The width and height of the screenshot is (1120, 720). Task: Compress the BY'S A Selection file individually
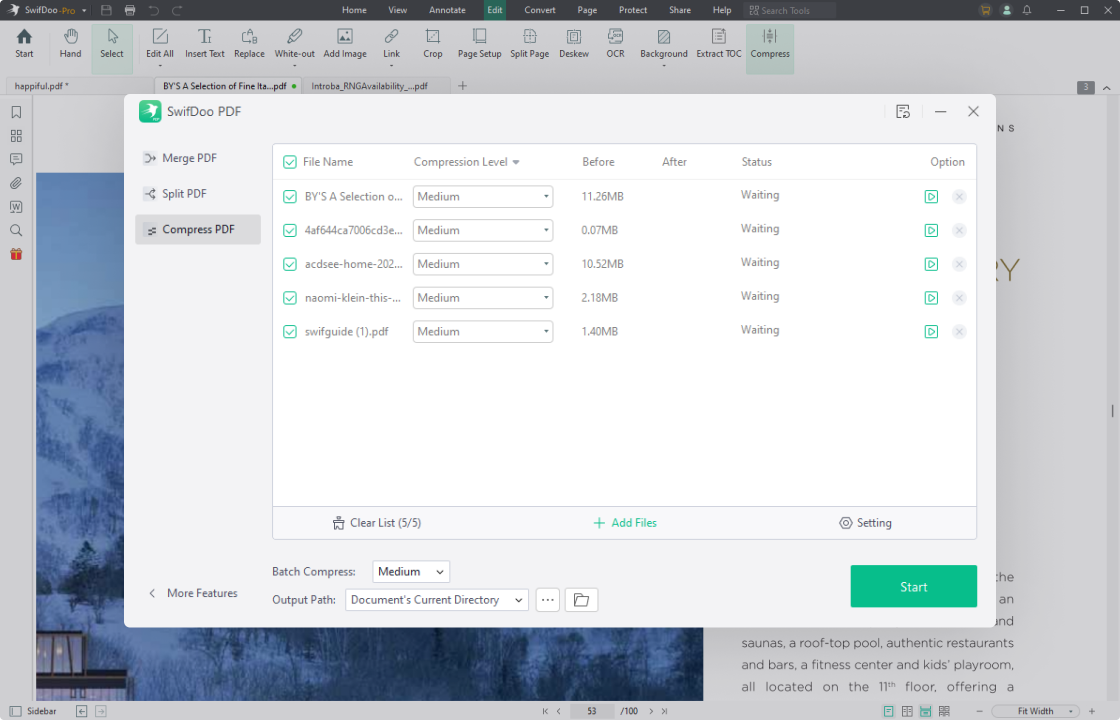pyautogui.click(x=931, y=196)
